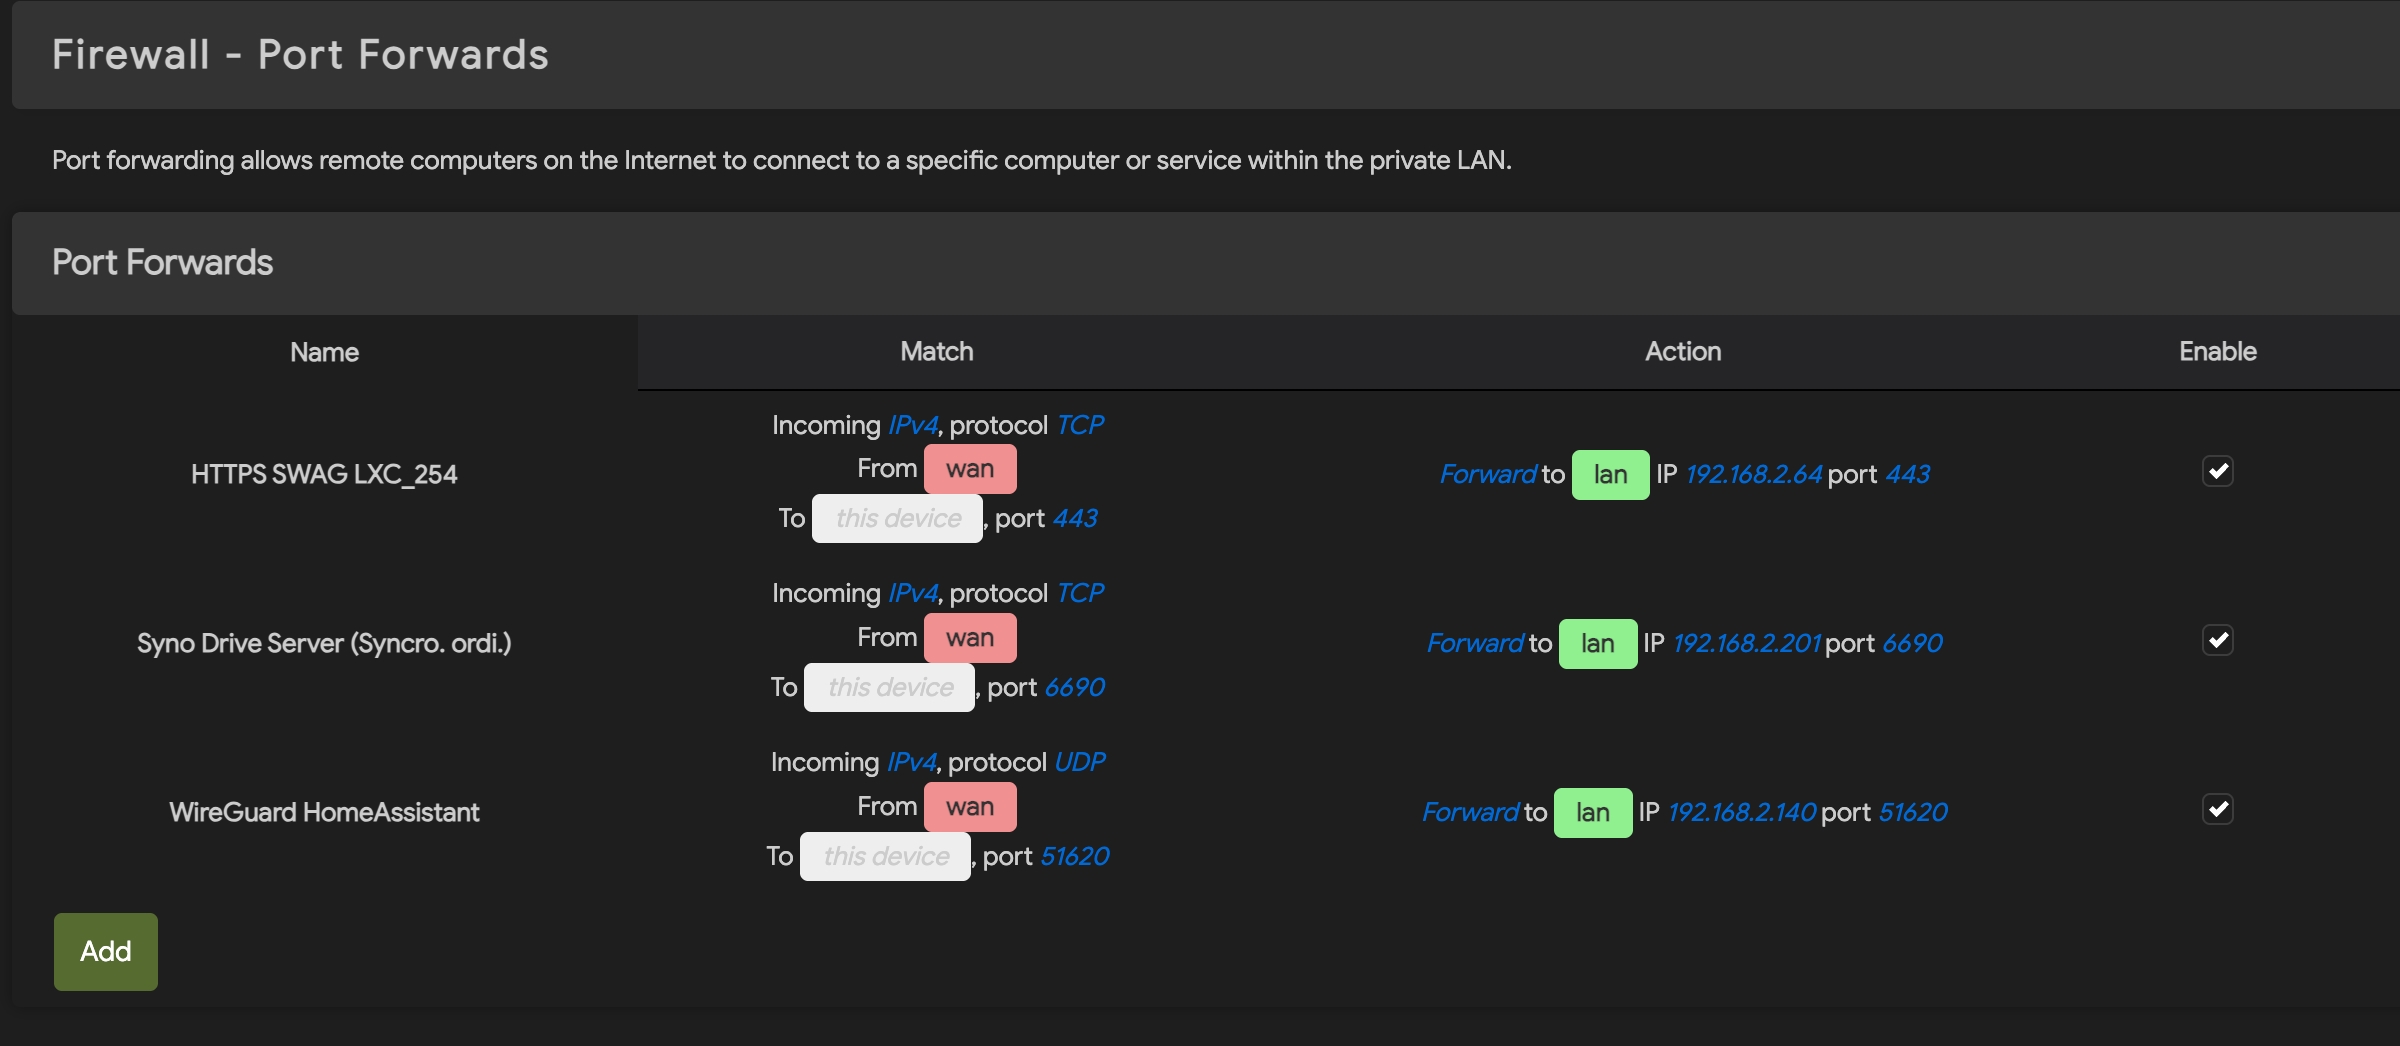Screen dimensions: 2400x1046
Task: Disable the WireGuard HomeAssistant forward checkbox
Action: point(2217,809)
